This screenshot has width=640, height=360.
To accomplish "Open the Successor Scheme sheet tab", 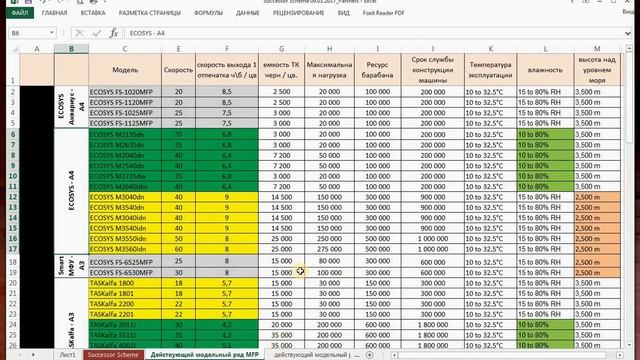I will (113, 355).
